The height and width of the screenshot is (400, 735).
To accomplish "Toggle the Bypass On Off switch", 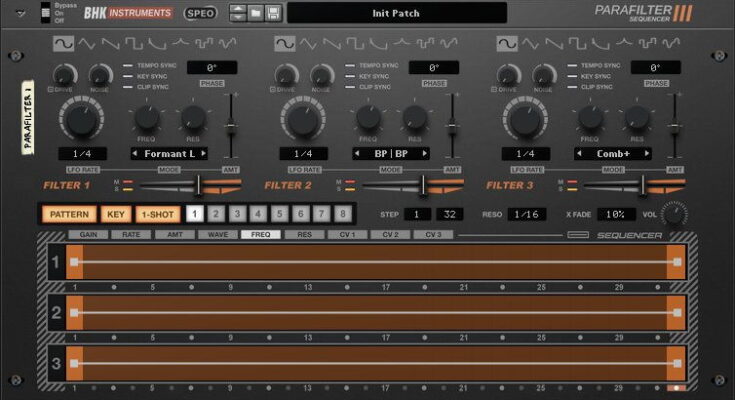I will 45,14.
